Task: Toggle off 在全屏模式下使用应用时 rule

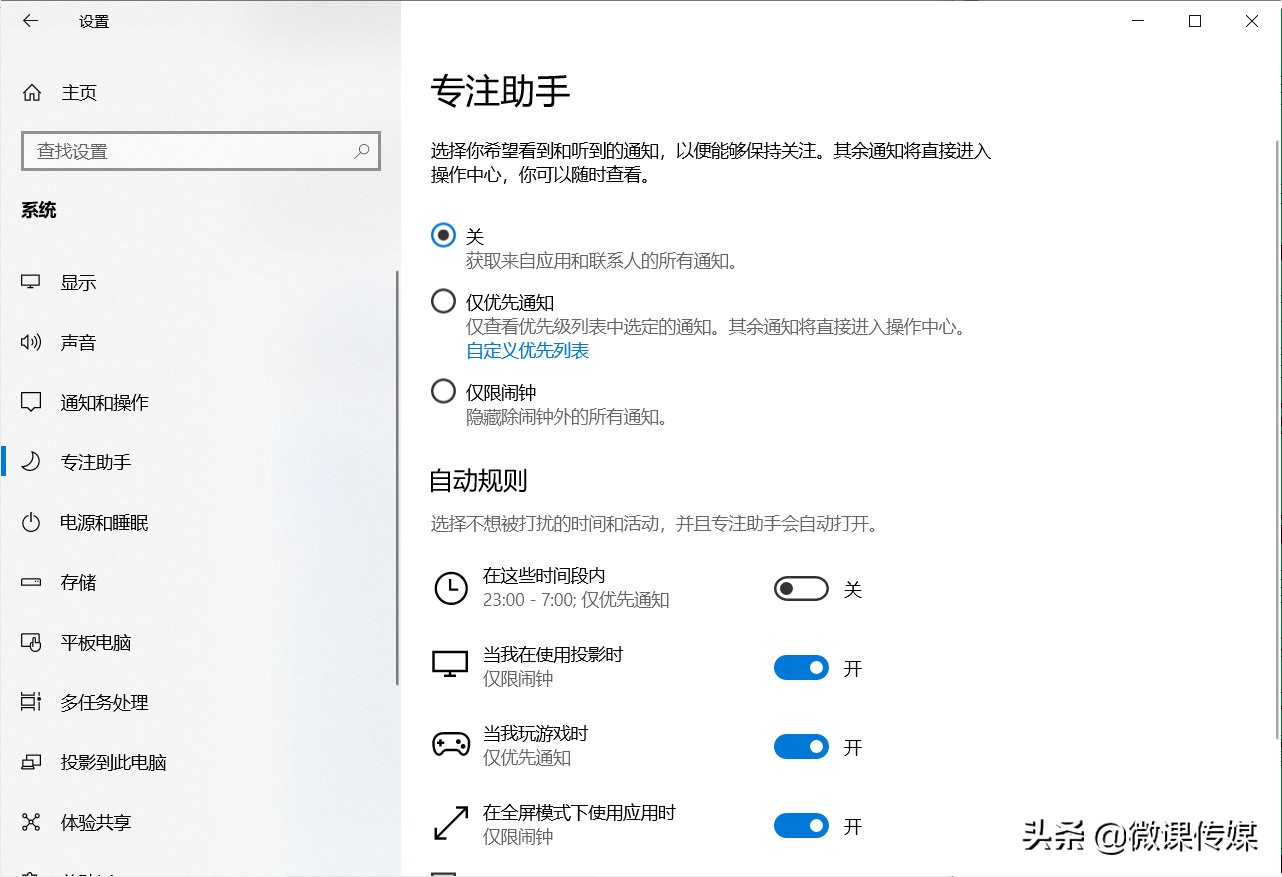Action: 800,825
